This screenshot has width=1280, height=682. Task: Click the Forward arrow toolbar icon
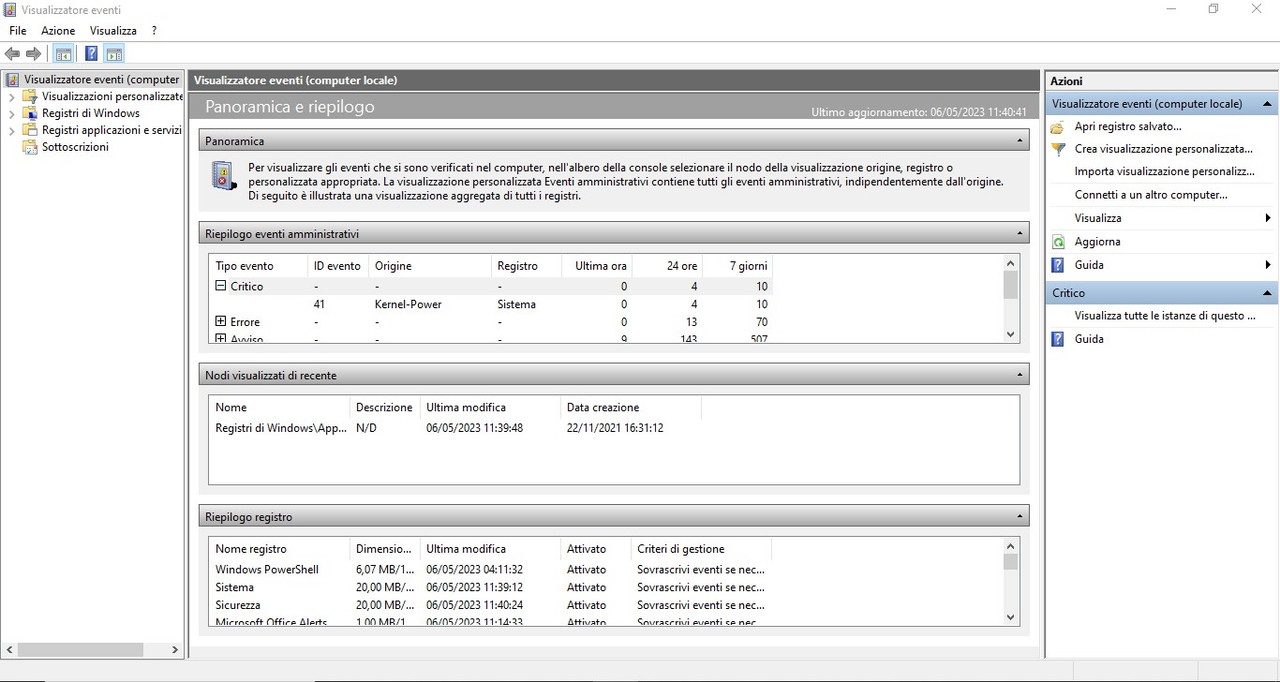(x=34, y=54)
